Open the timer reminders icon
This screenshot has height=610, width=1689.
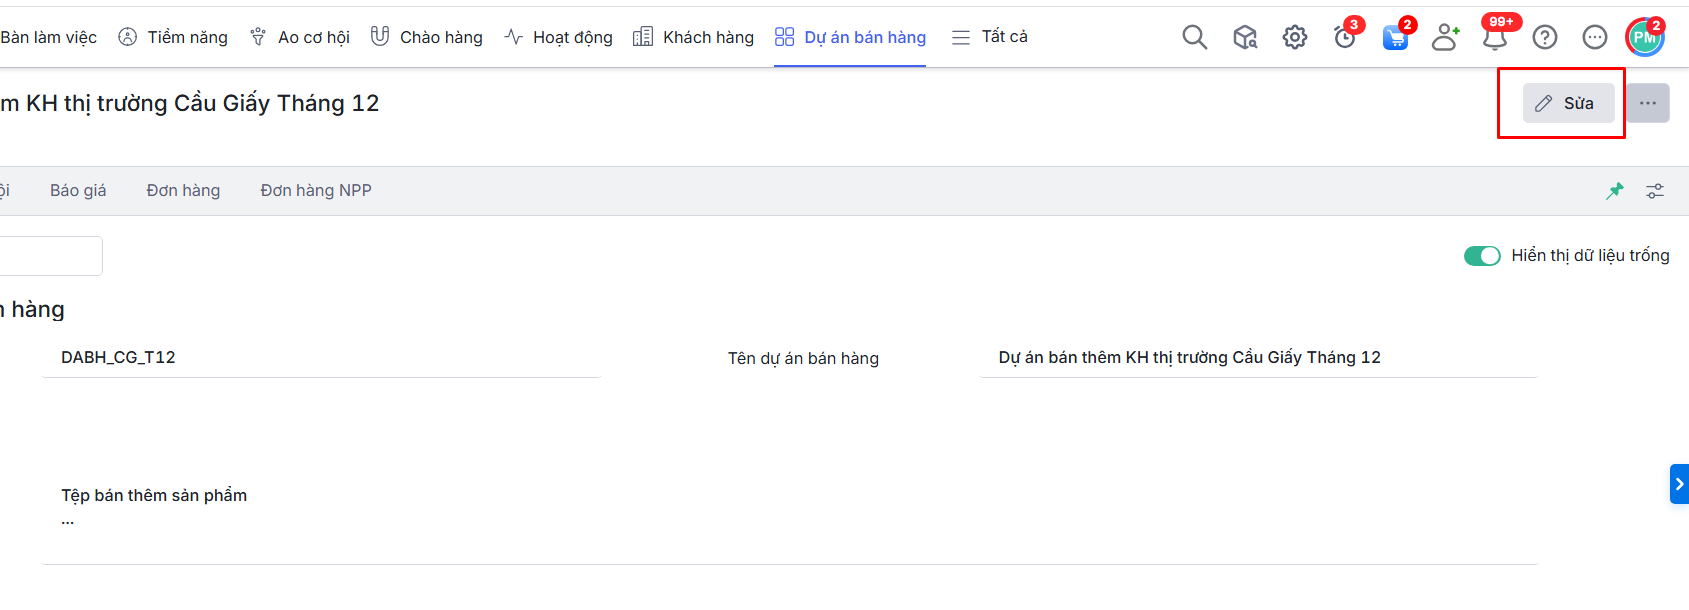(x=1345, y=37)
